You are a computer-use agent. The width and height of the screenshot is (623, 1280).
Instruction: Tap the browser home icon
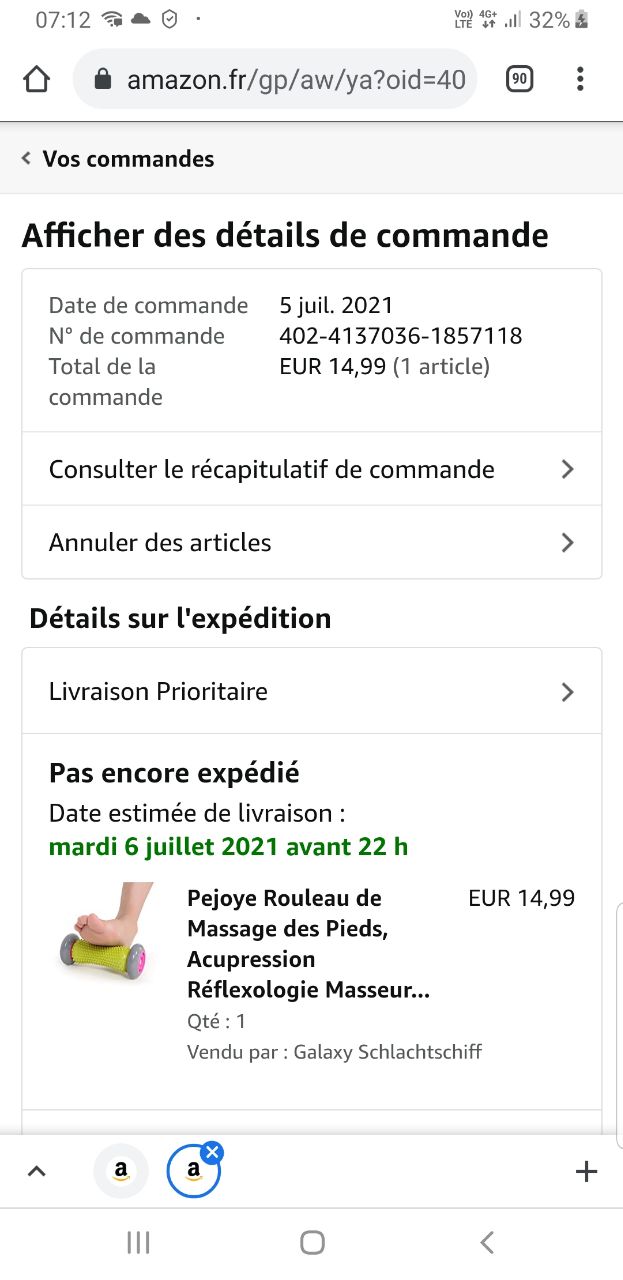(x=36, y=79)
